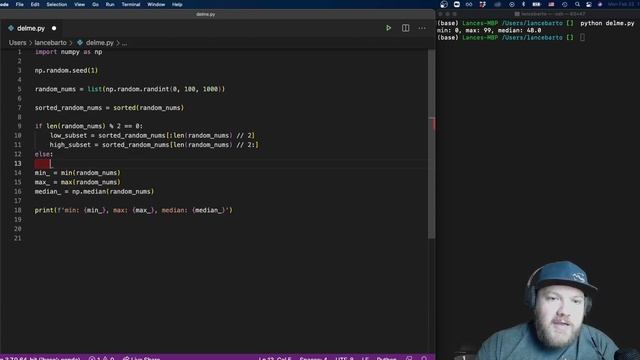
Task: Open the View menu
Action: click(79, 4)
